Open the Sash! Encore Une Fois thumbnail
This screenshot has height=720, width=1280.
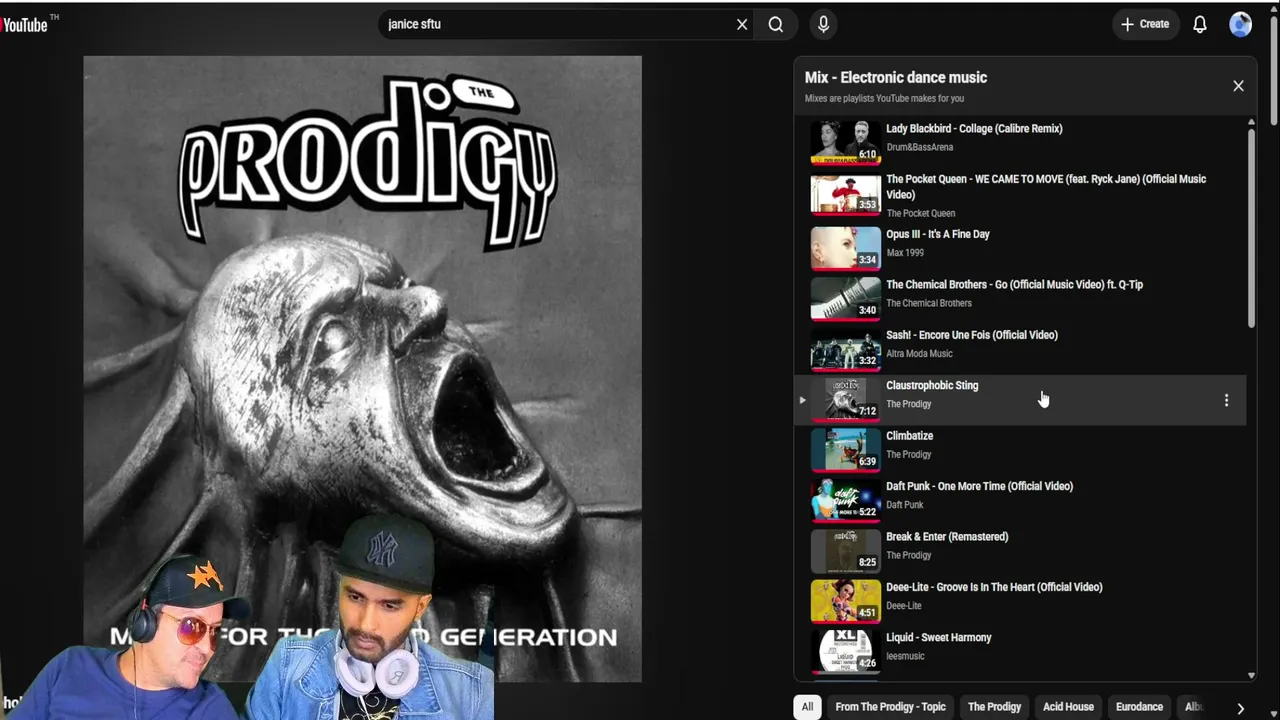tap(845, 349)
